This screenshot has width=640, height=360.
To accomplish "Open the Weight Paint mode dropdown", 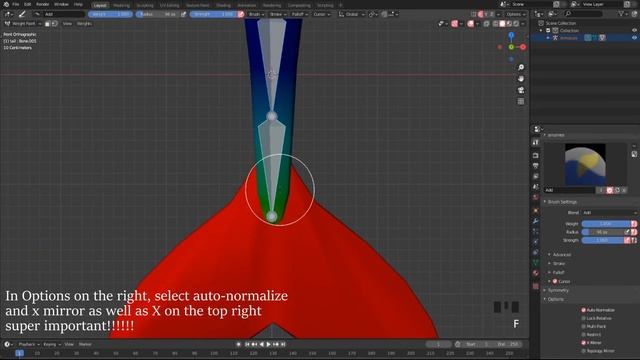I will (x=23, y=24).
